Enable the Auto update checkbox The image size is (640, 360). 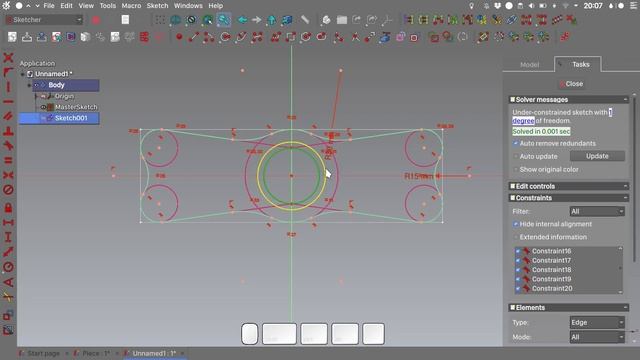[516, 156]
